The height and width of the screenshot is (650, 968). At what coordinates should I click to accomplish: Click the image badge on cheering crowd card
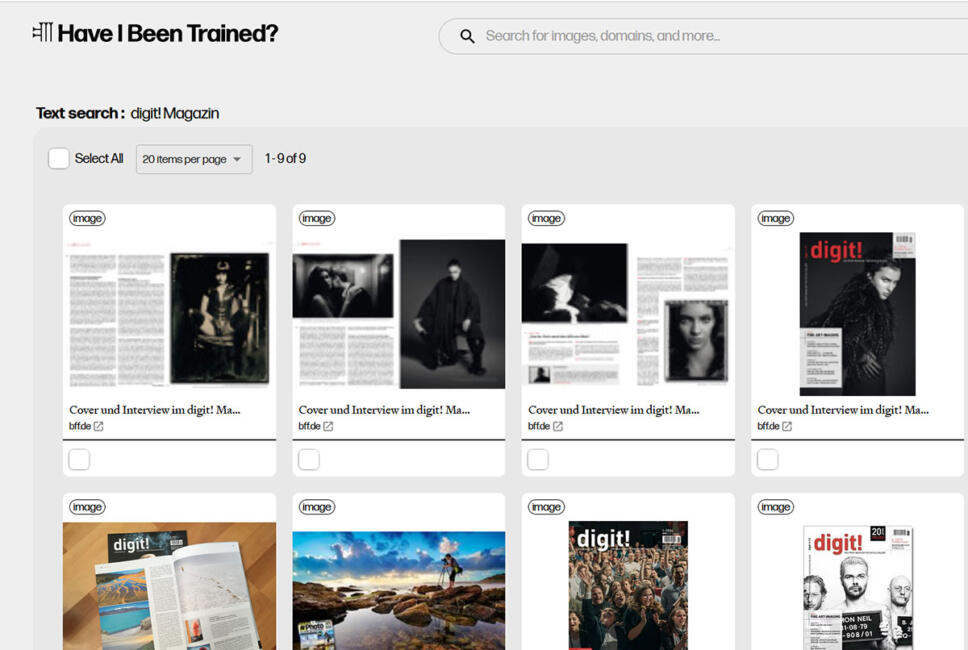[546, 507]
